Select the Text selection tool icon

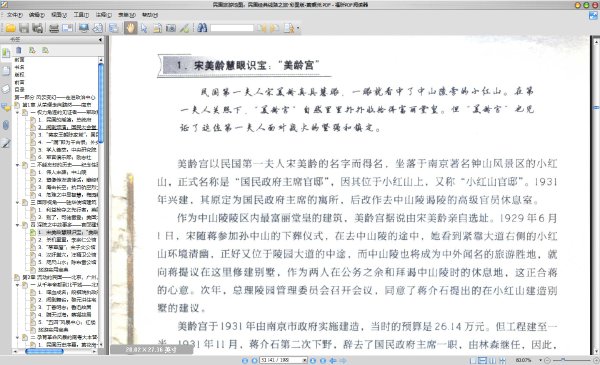[157, 28]
